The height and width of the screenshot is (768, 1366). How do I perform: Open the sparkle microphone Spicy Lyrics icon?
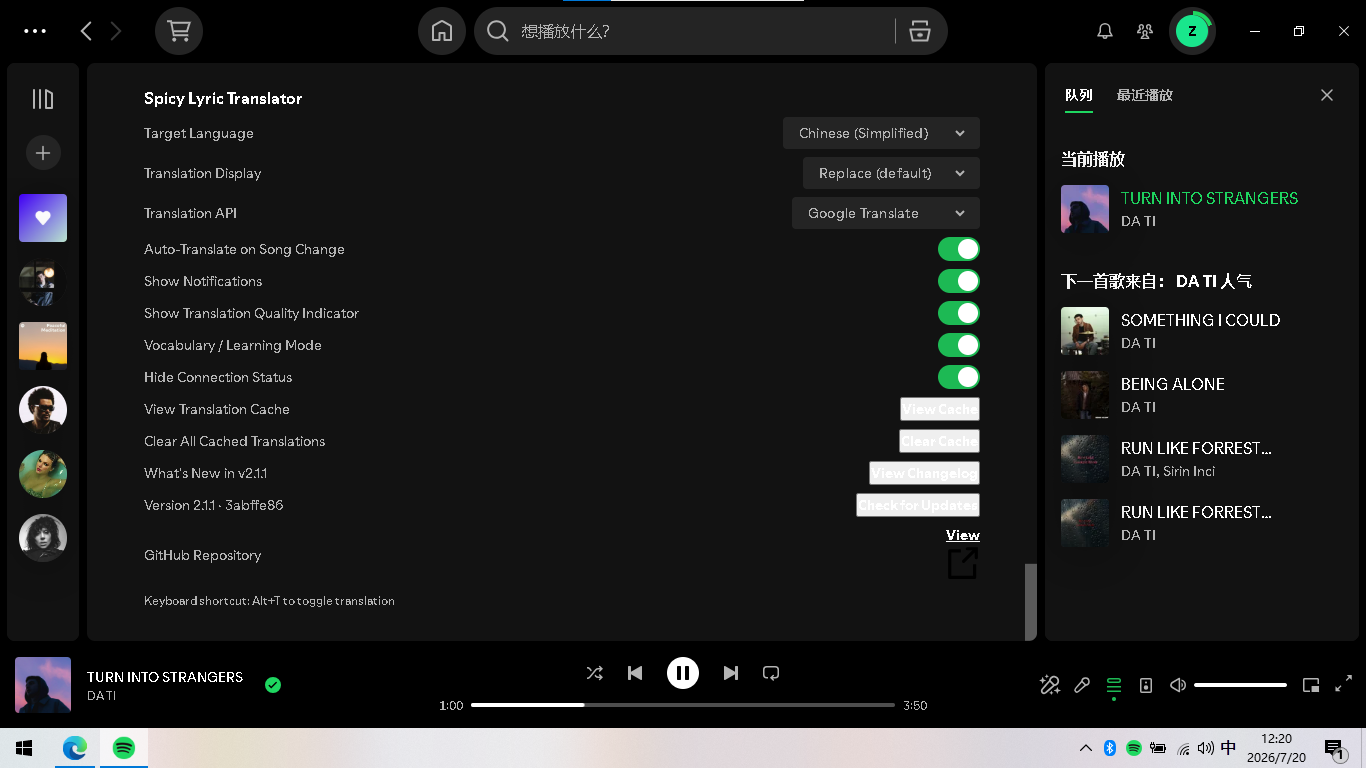coord(1050,685)
